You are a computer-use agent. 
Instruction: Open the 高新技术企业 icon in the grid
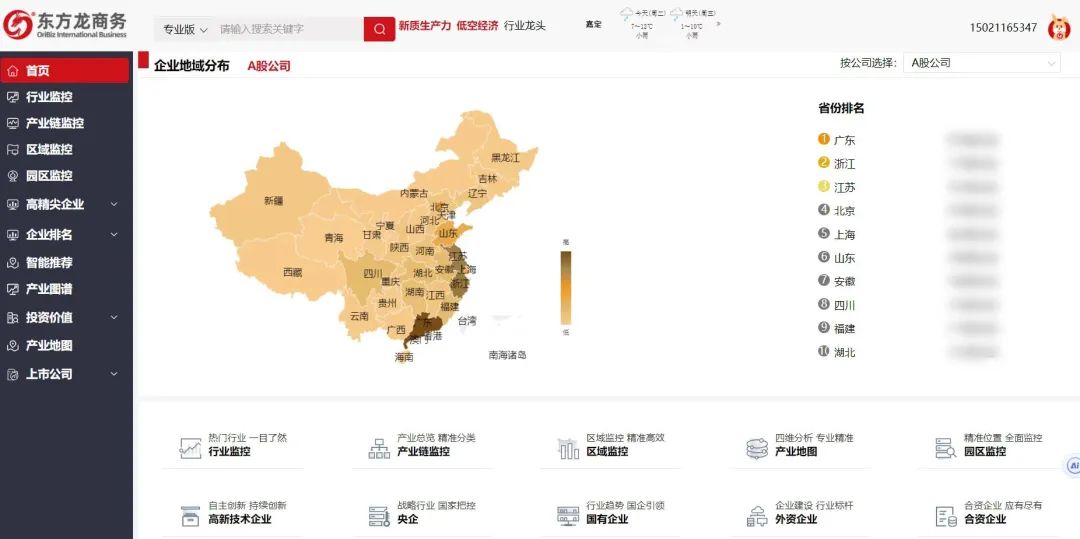click(190, 516)
